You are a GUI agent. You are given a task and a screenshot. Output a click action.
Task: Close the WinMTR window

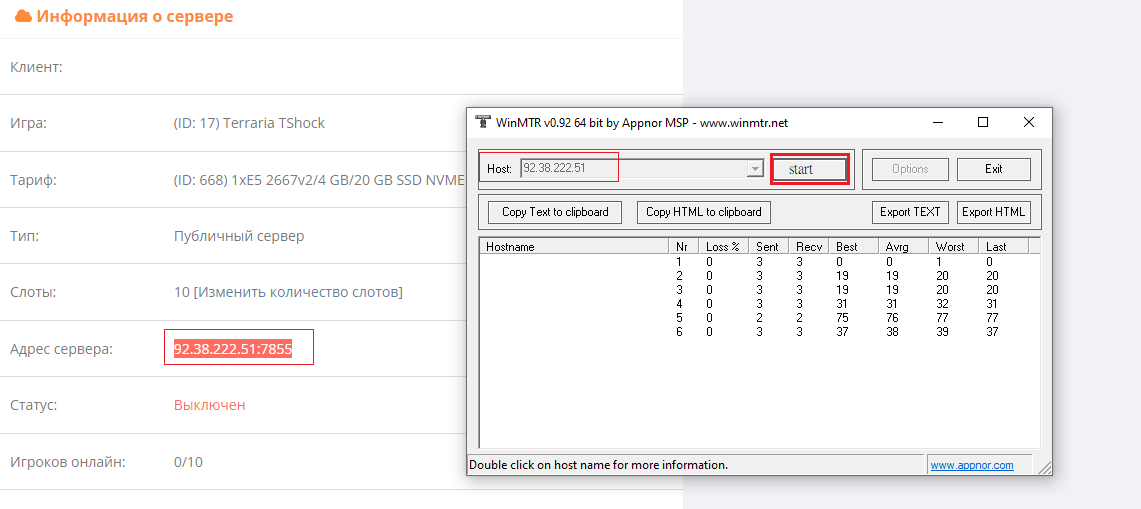tap(1028, 122)
